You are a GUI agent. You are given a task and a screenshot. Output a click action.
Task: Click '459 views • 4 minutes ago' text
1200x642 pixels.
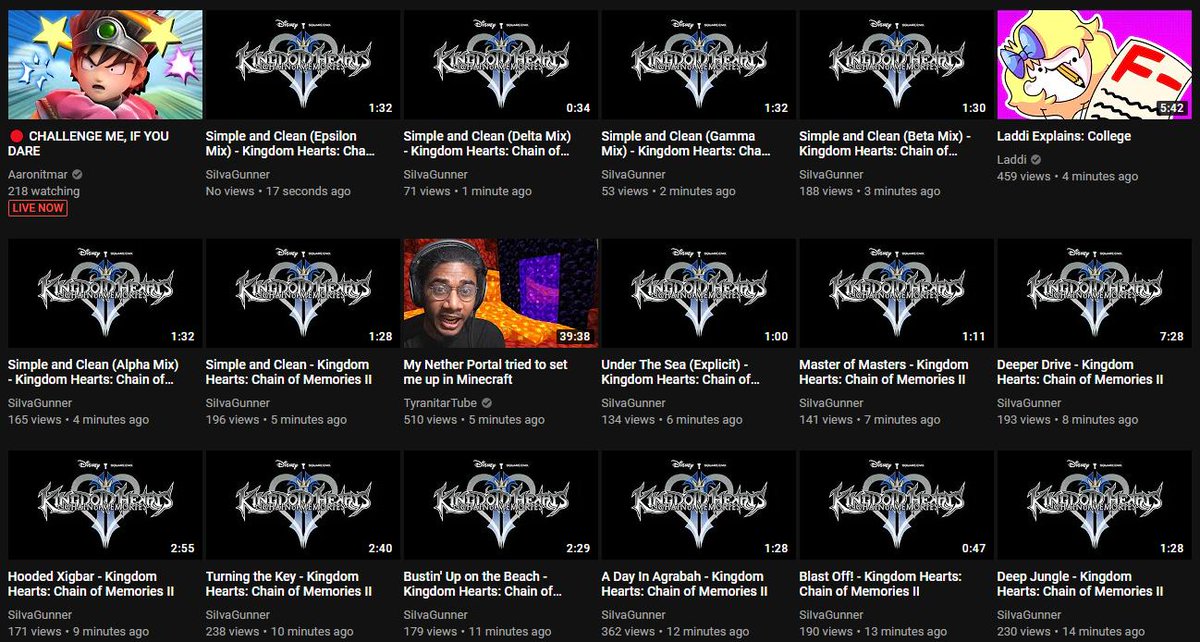[x=1067, y=176]
